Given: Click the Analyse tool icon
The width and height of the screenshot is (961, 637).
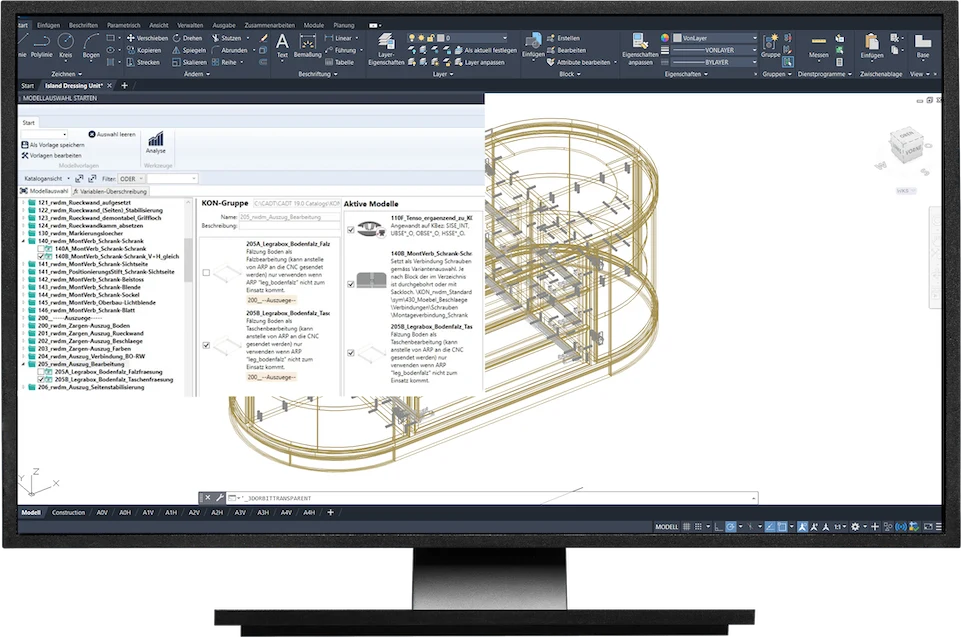Looking at the screenshot, I should 156,142.
